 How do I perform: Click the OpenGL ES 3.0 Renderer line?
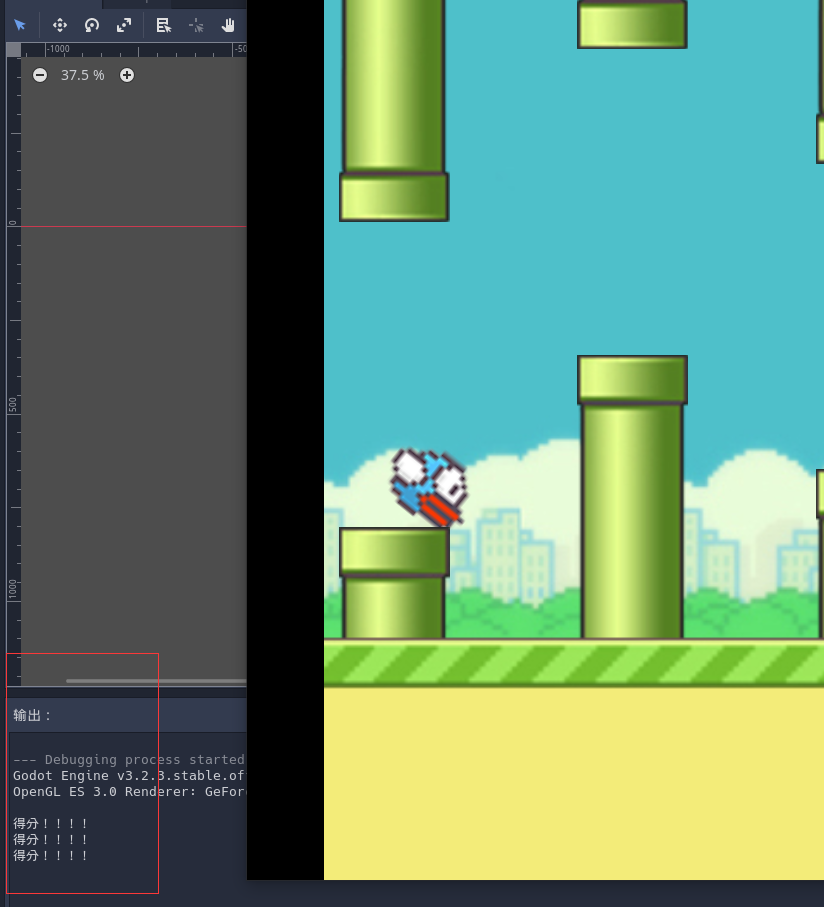click(128, 791)
